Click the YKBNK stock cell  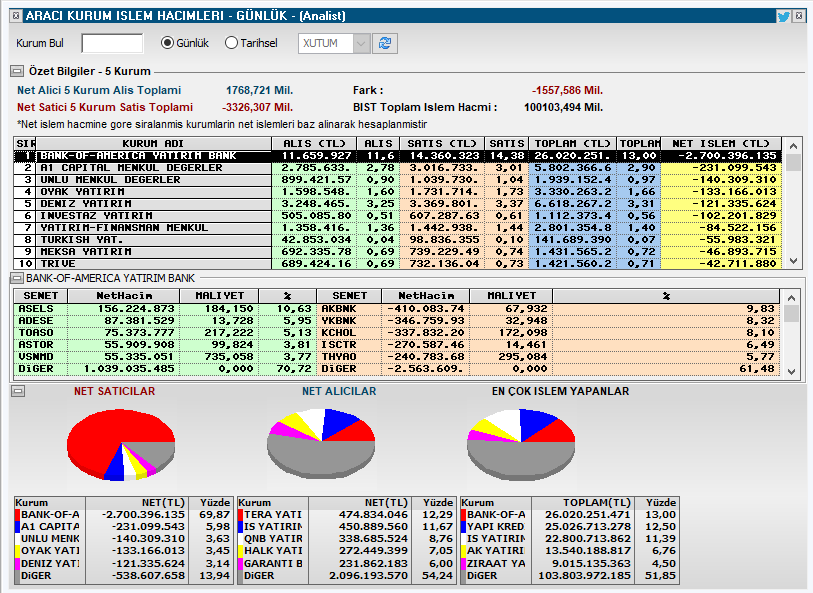coord(348,320)
